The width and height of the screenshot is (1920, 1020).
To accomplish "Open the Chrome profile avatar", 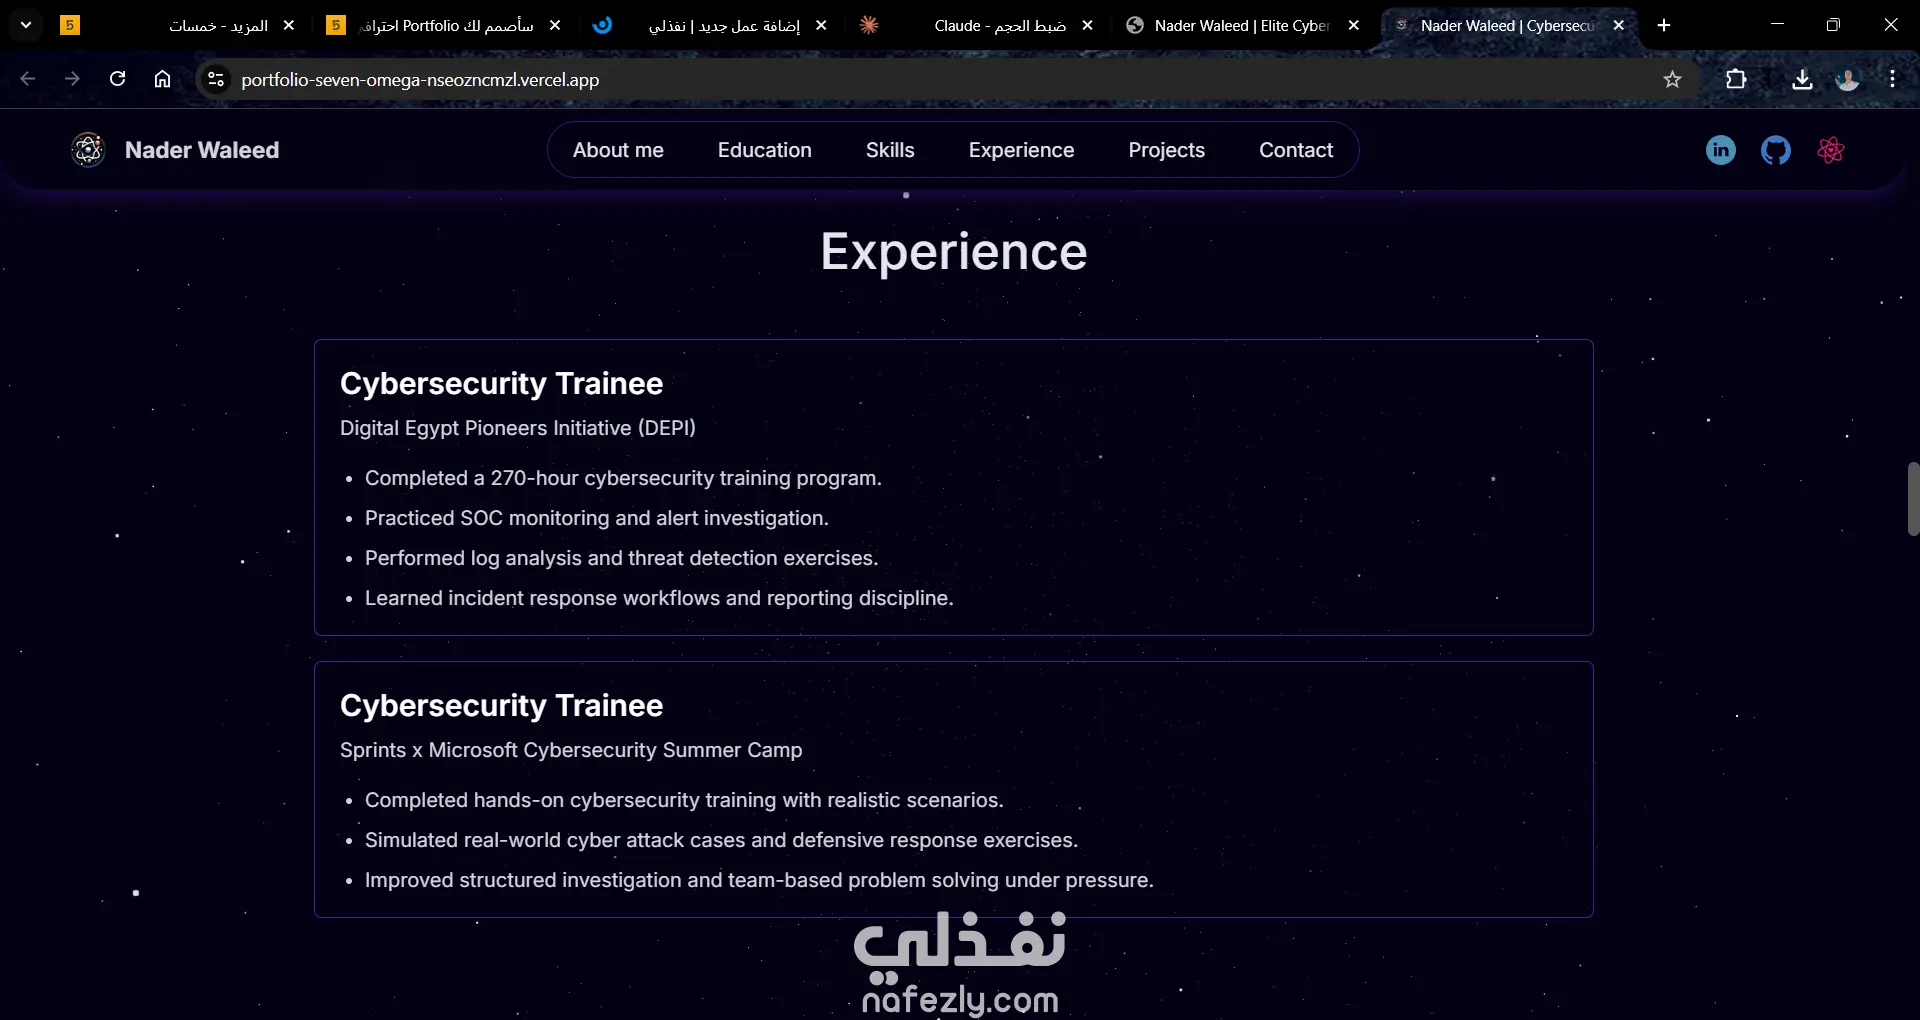I will [1847, 79].
